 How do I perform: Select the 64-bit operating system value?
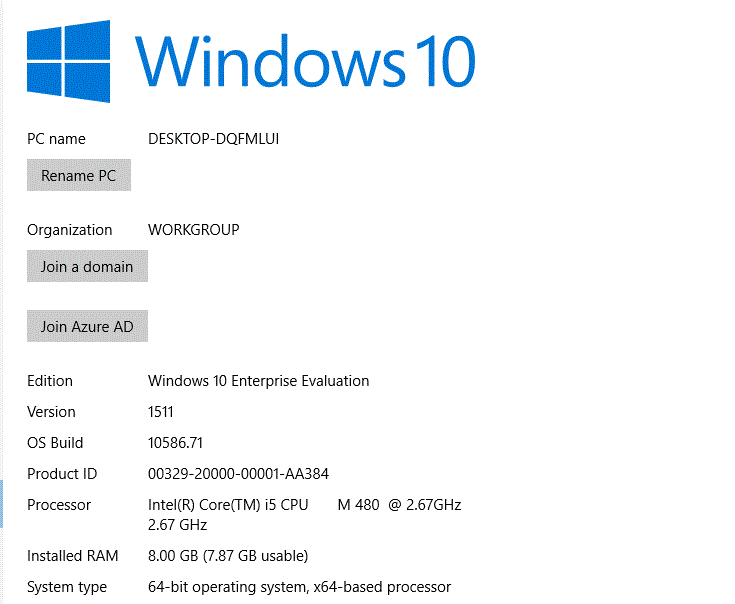(299, 587)
